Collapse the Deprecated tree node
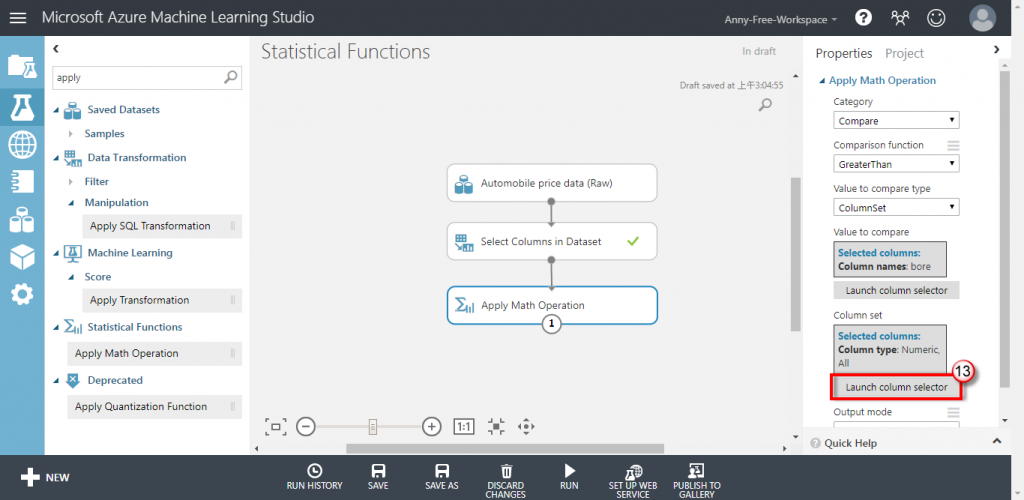The image size is (1024, 500). pyautogui.click(x=56, y=380)
